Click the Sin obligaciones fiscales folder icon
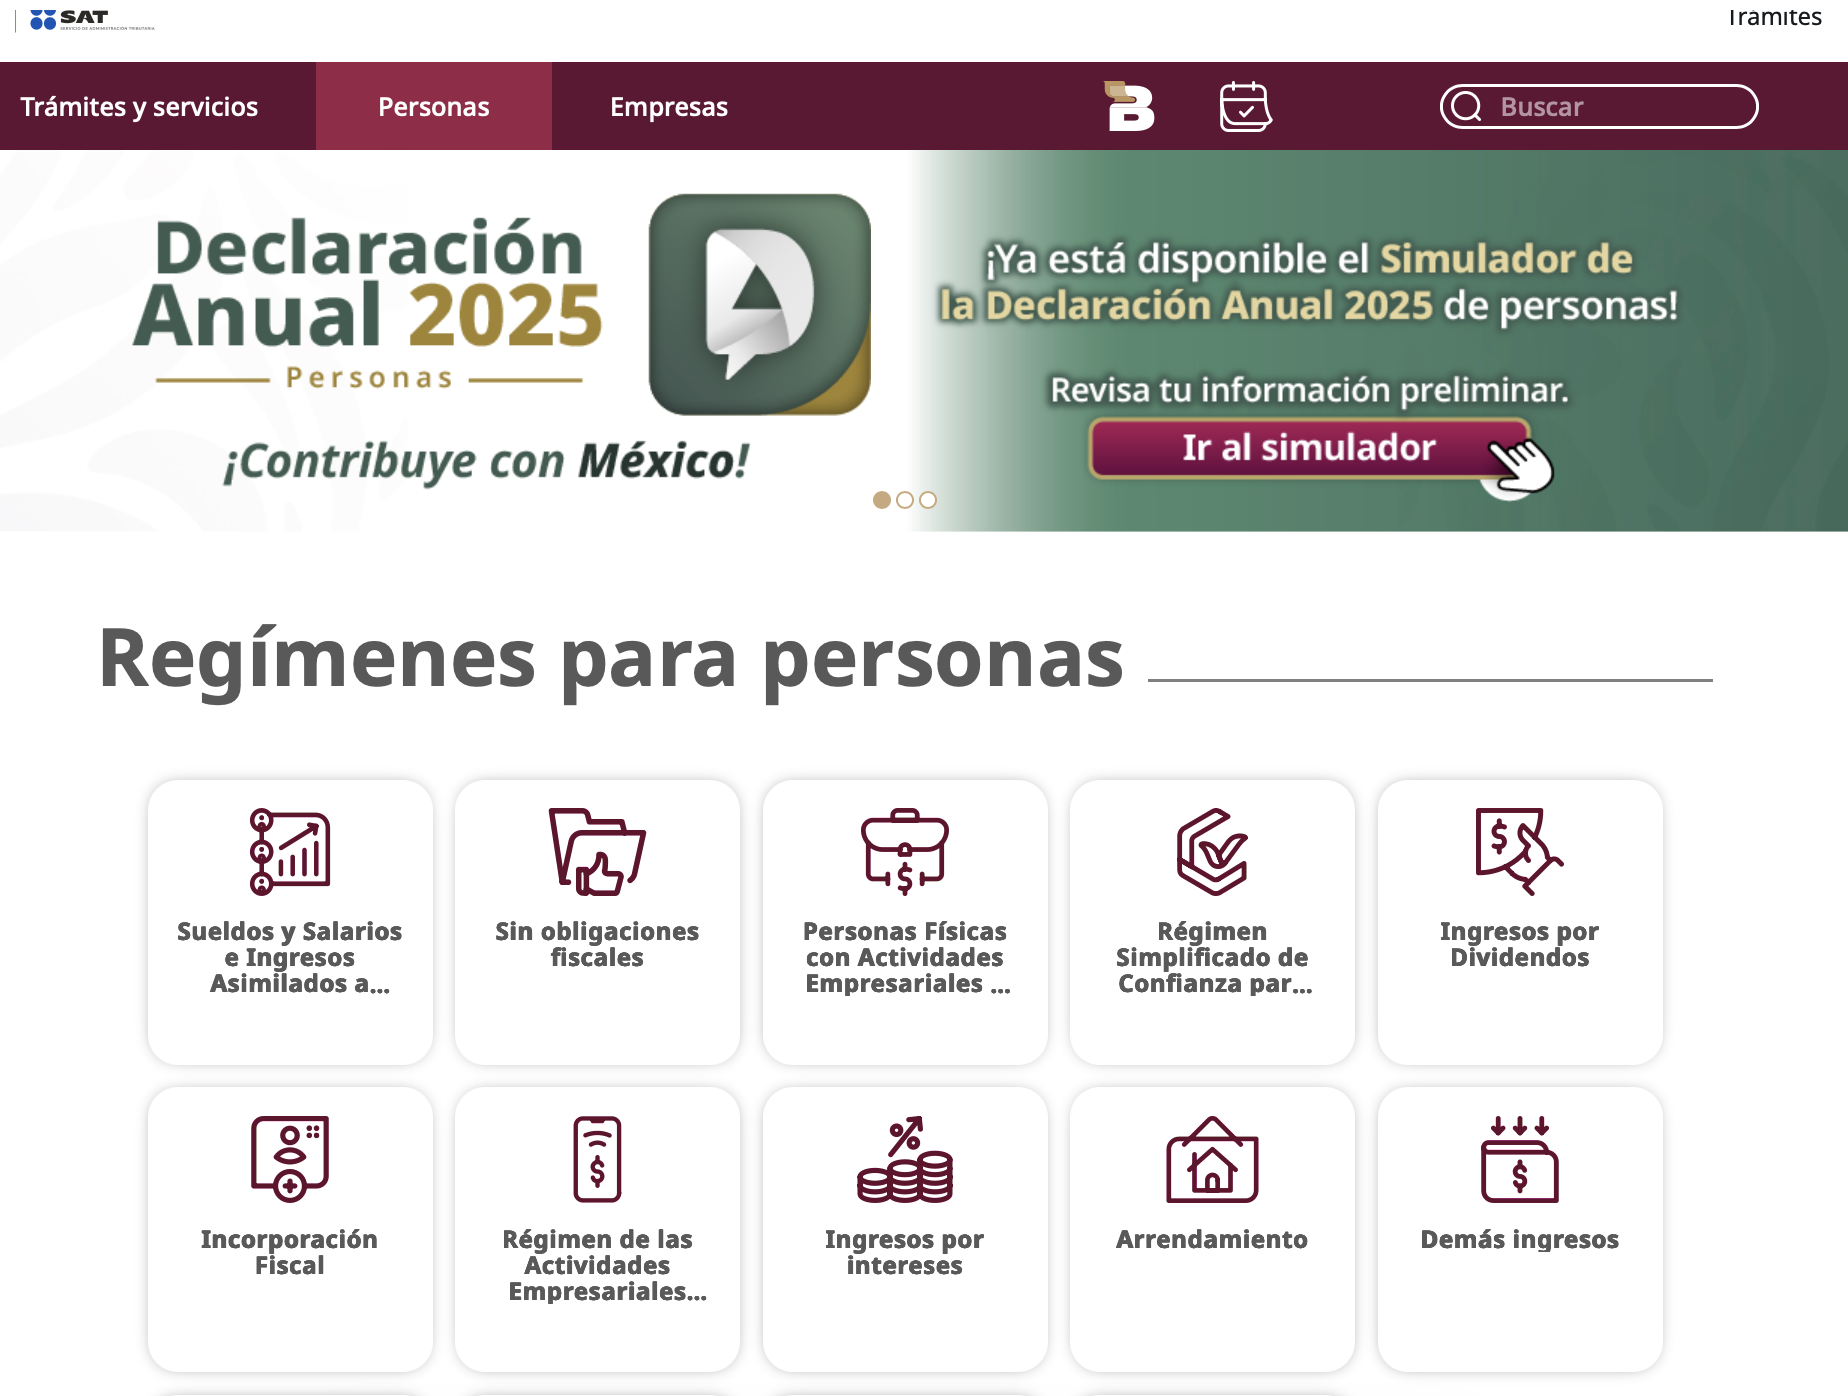 point(597,851)
